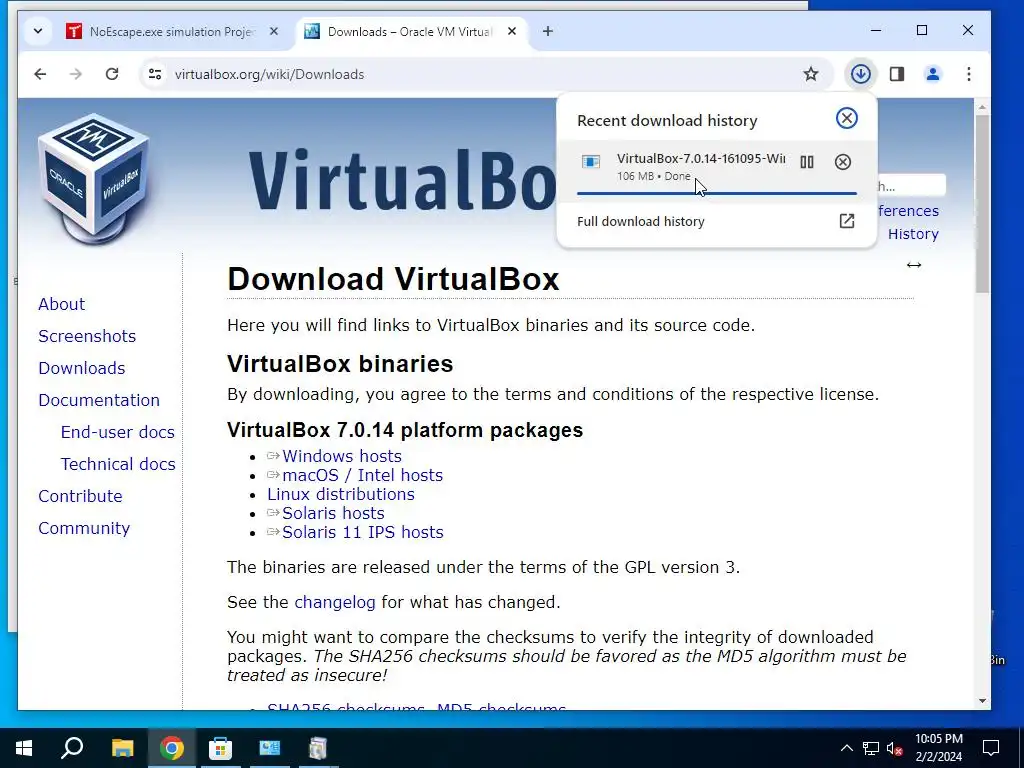
Task: Click the external link icon for download history
Action: point(846,221)
